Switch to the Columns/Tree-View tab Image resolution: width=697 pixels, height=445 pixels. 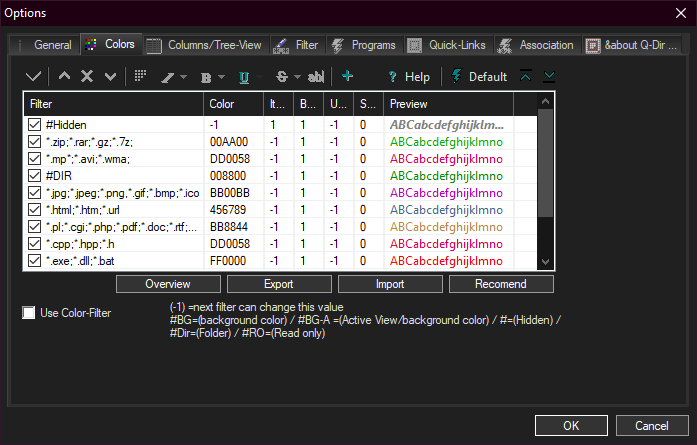tap(204, 45)
